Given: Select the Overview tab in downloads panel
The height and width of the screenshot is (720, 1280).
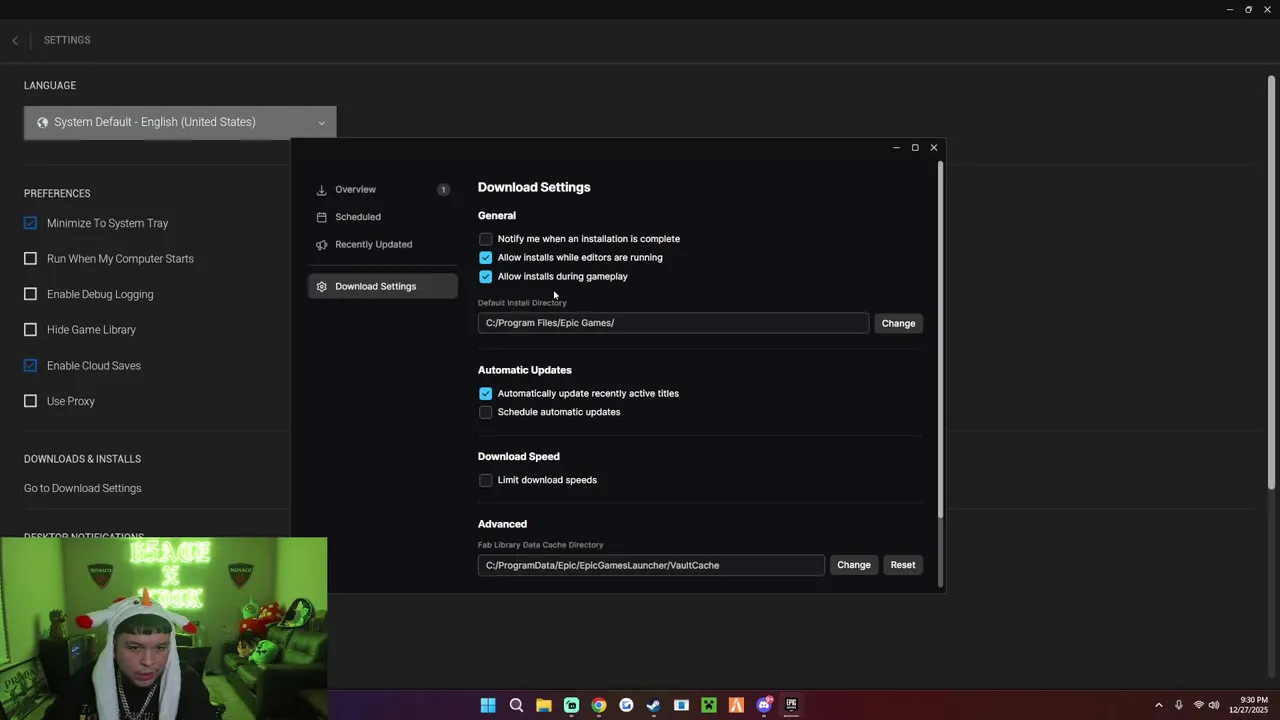Looking at the screenshot, I should click(x=382, y=190).
